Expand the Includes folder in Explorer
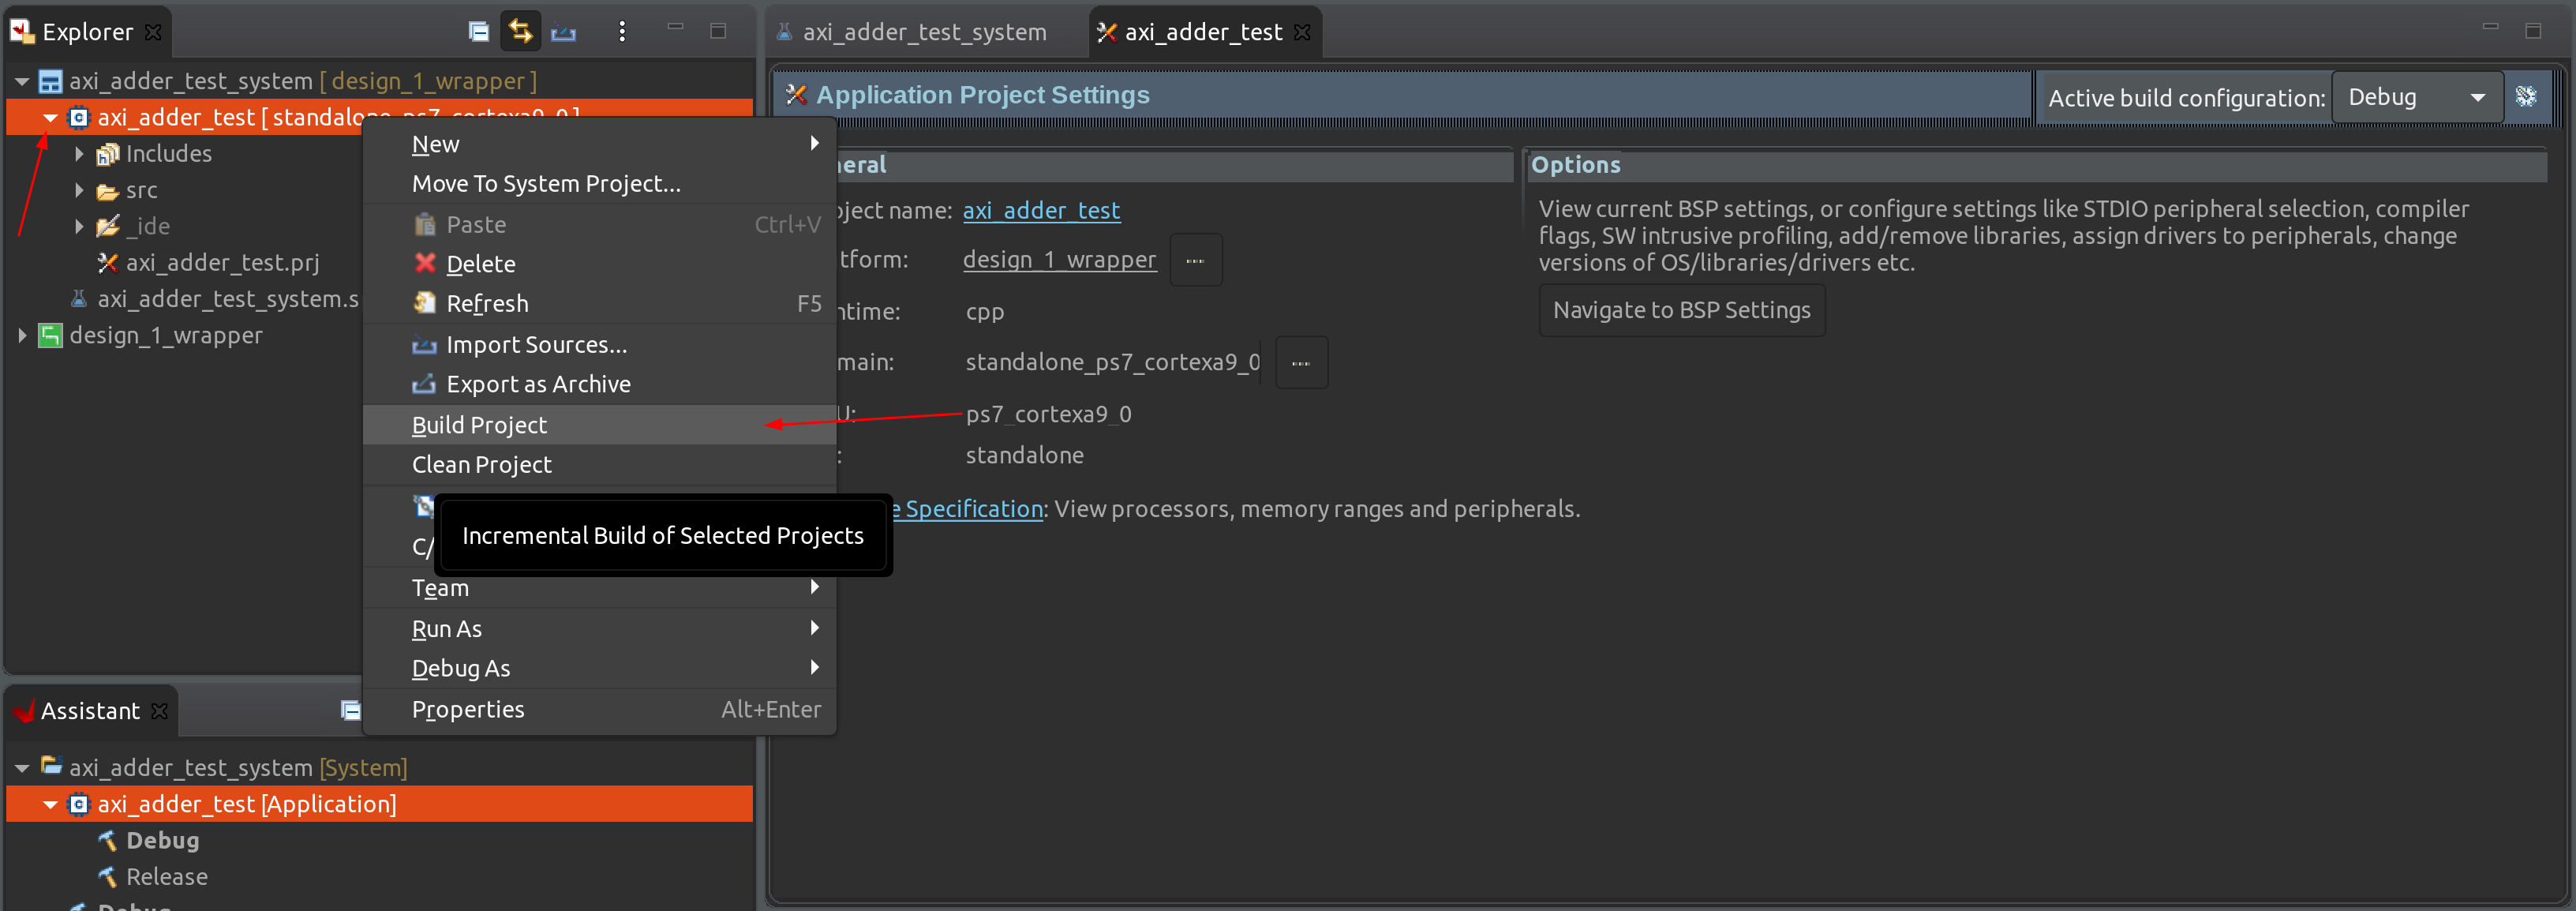 pyautogui.click(x=80, y=153)
